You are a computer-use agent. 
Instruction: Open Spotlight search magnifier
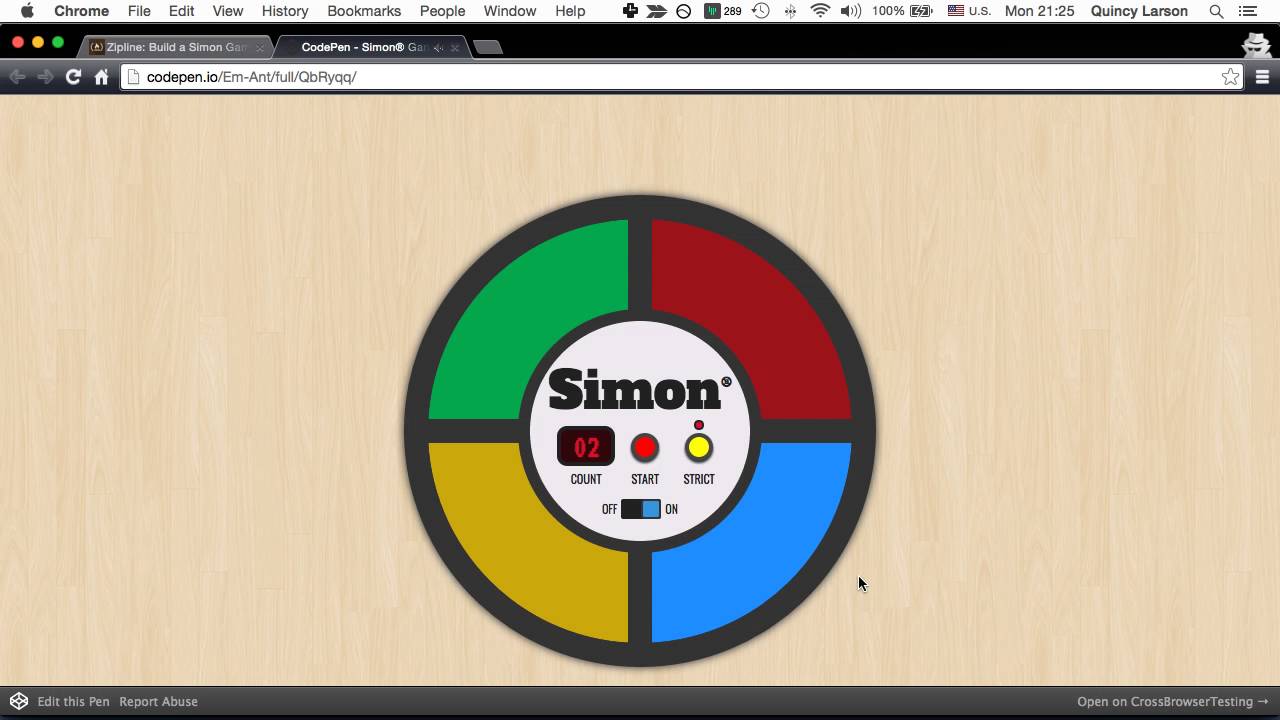click(x=1216, y=11)
